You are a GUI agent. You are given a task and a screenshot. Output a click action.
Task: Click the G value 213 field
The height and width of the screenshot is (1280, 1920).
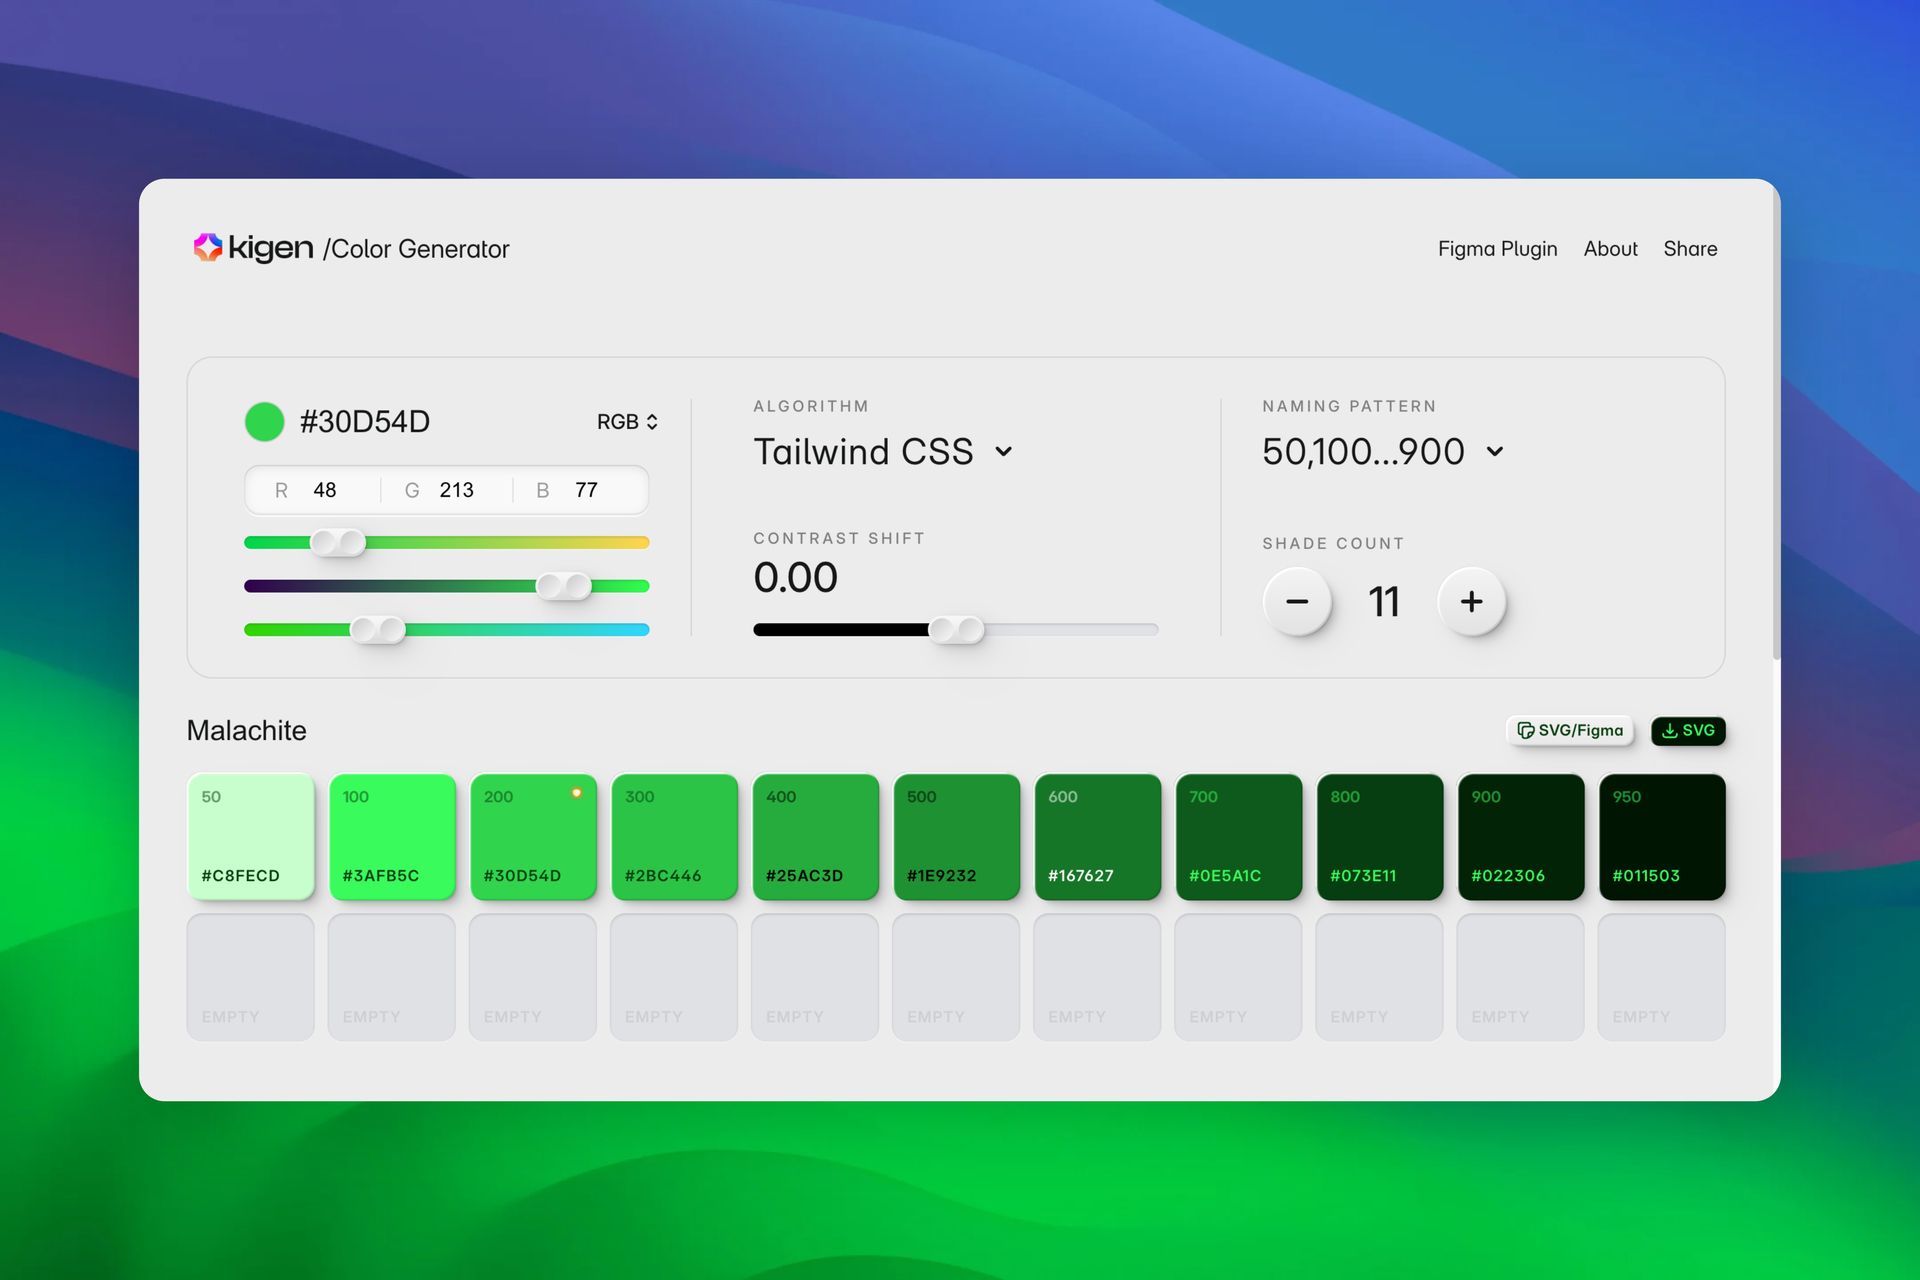click(x=456, y=490)
